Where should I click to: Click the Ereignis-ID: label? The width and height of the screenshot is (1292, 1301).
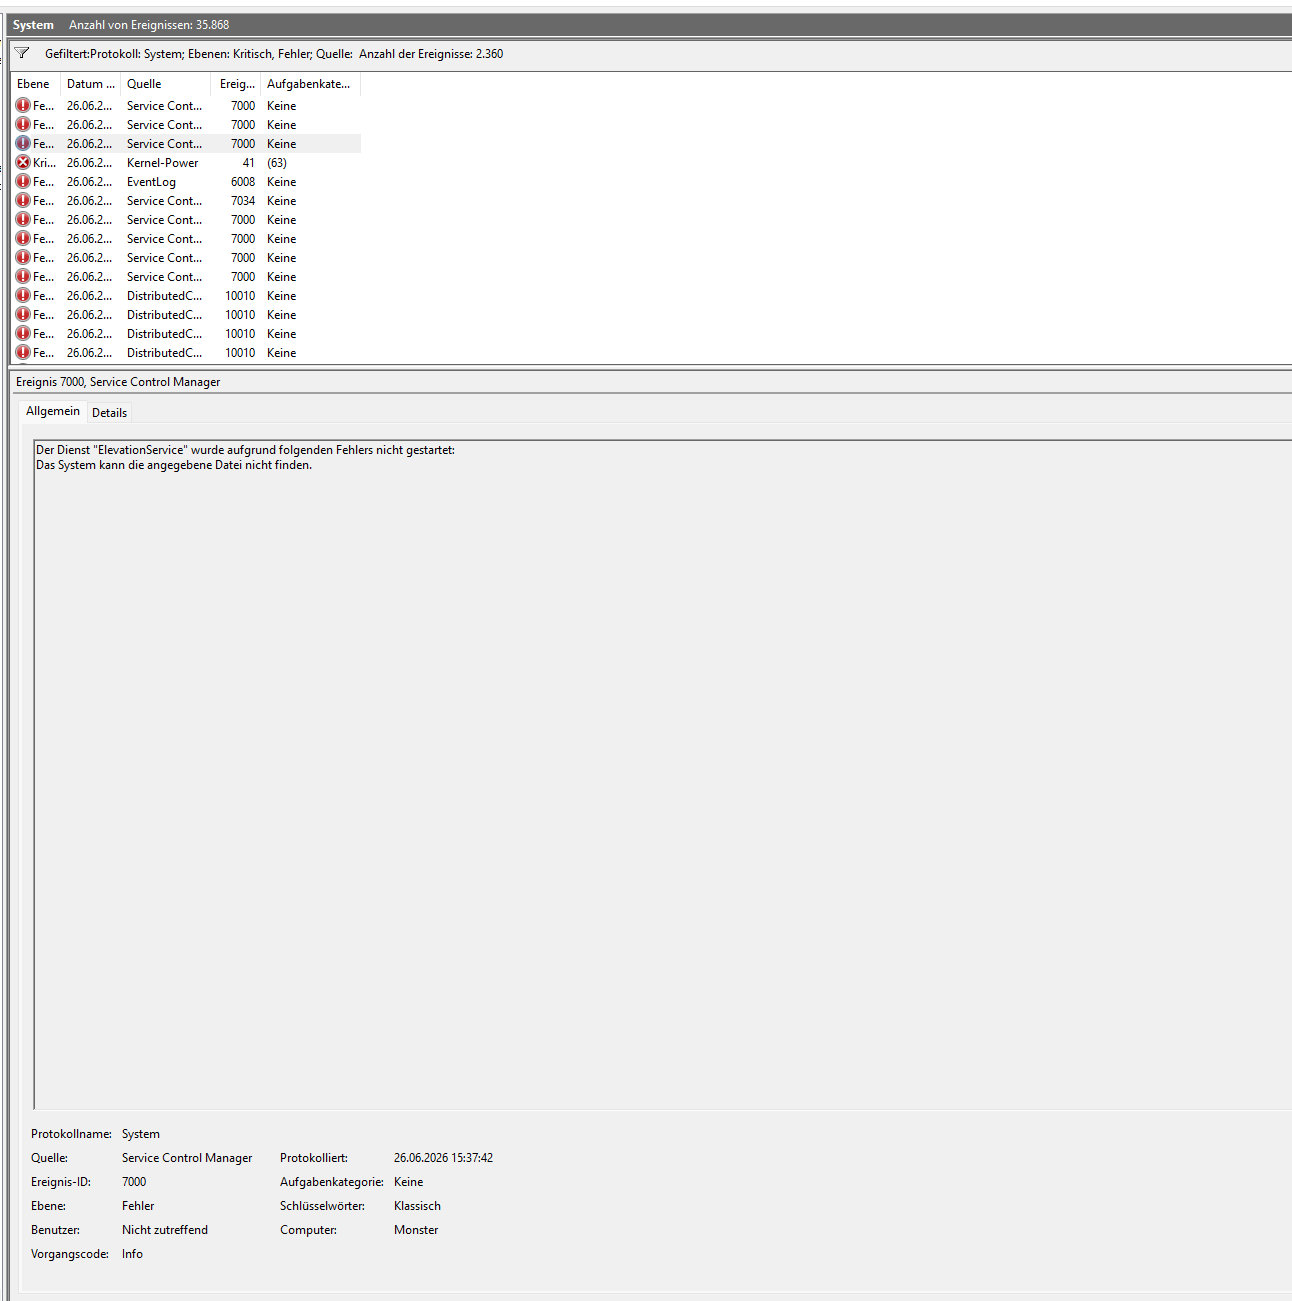61,1181
